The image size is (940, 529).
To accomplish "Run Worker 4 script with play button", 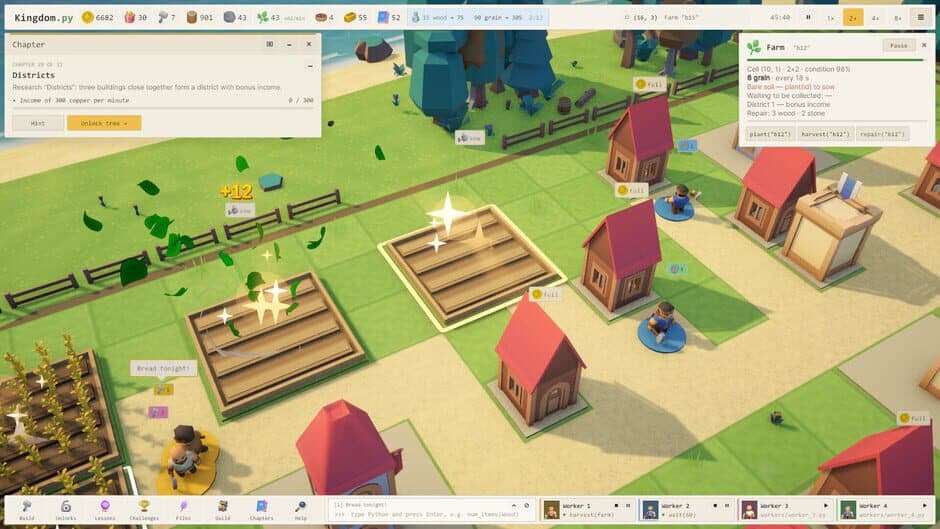I will coord(924,506).
